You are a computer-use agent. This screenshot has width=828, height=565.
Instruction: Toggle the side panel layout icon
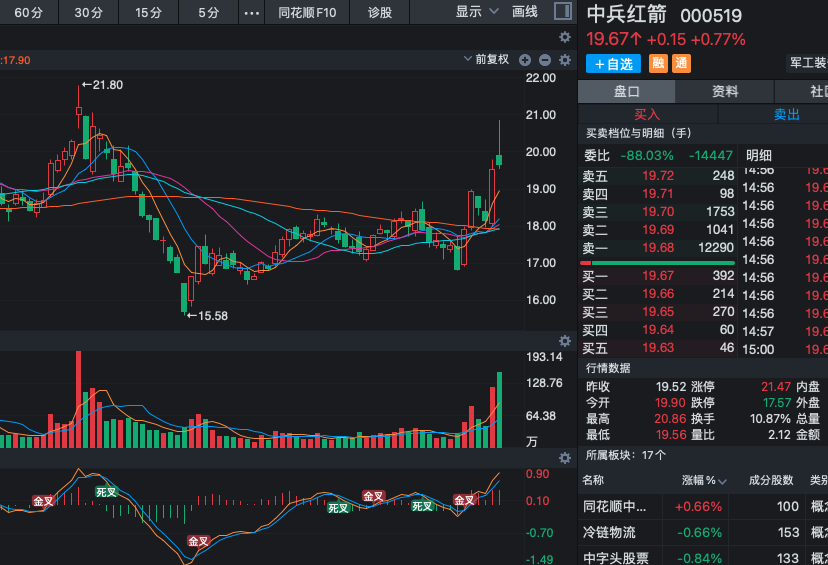pyautogui.click(x=563, y=11)
